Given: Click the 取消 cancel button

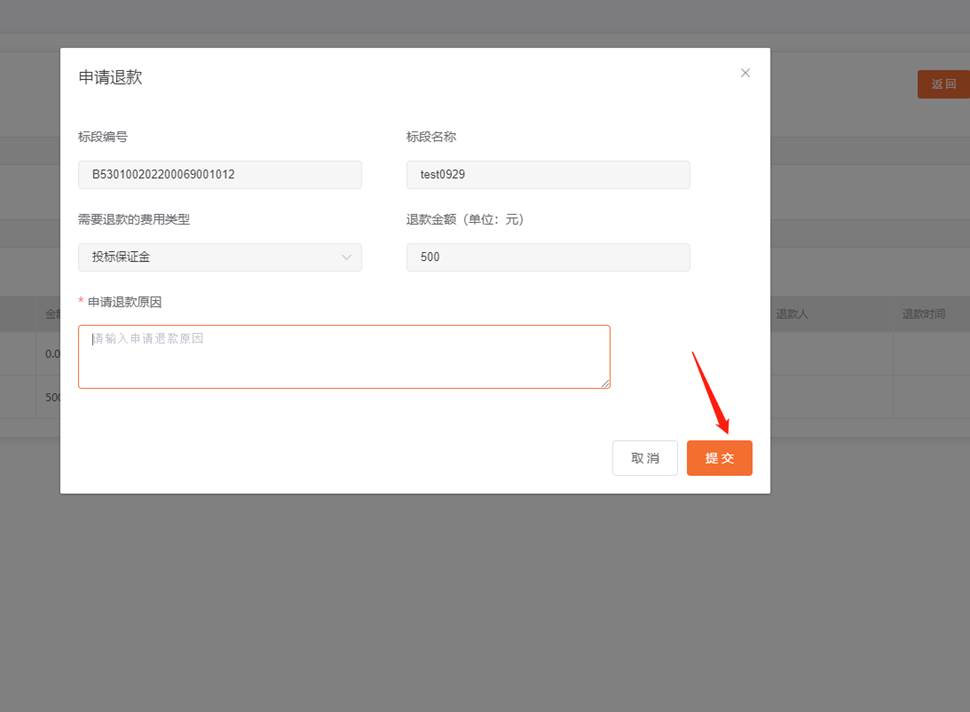Looking at the screenshot, I should [x=645, y=458].
